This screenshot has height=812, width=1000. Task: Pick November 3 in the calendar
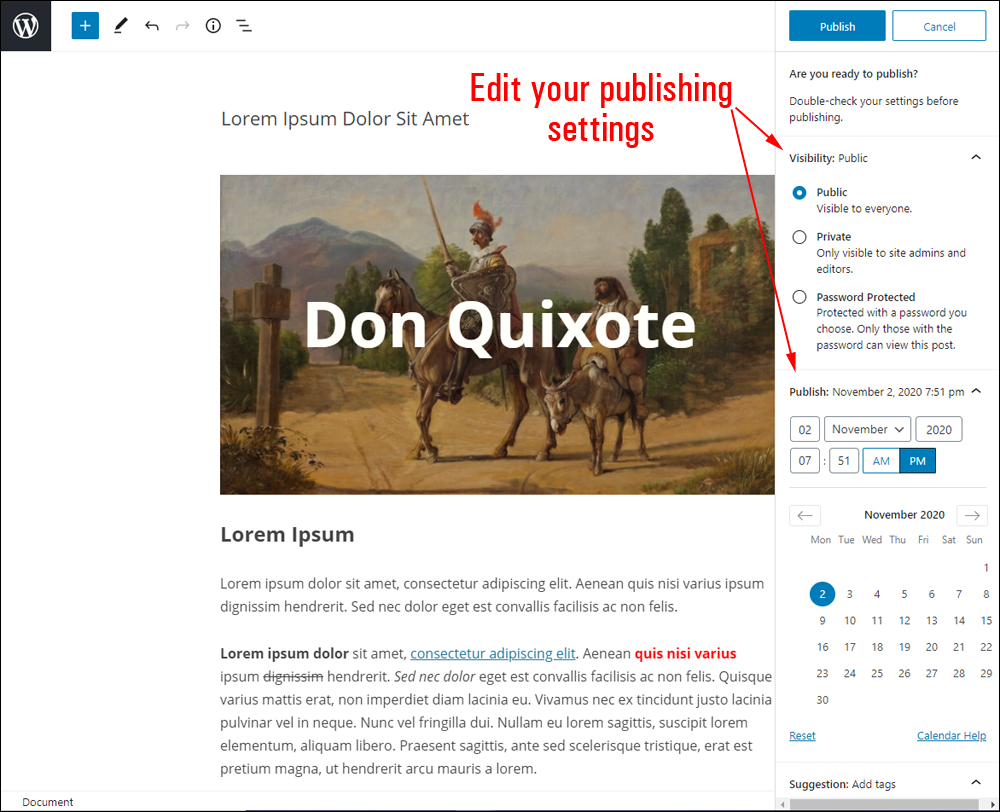point(849,594)
